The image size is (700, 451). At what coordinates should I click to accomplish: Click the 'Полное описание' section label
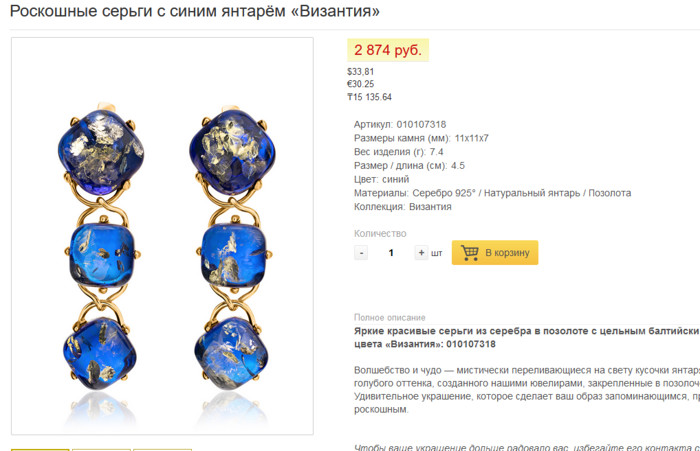pyautogui.click(x=390, y=317)
